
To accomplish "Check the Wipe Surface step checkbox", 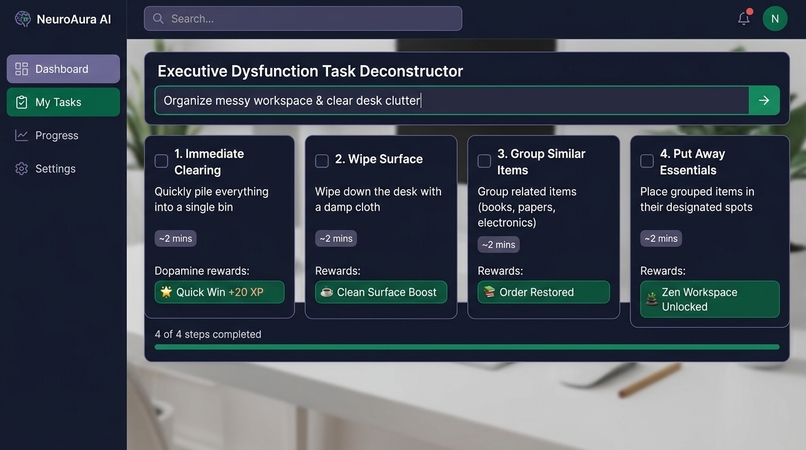I will [322, 161].
